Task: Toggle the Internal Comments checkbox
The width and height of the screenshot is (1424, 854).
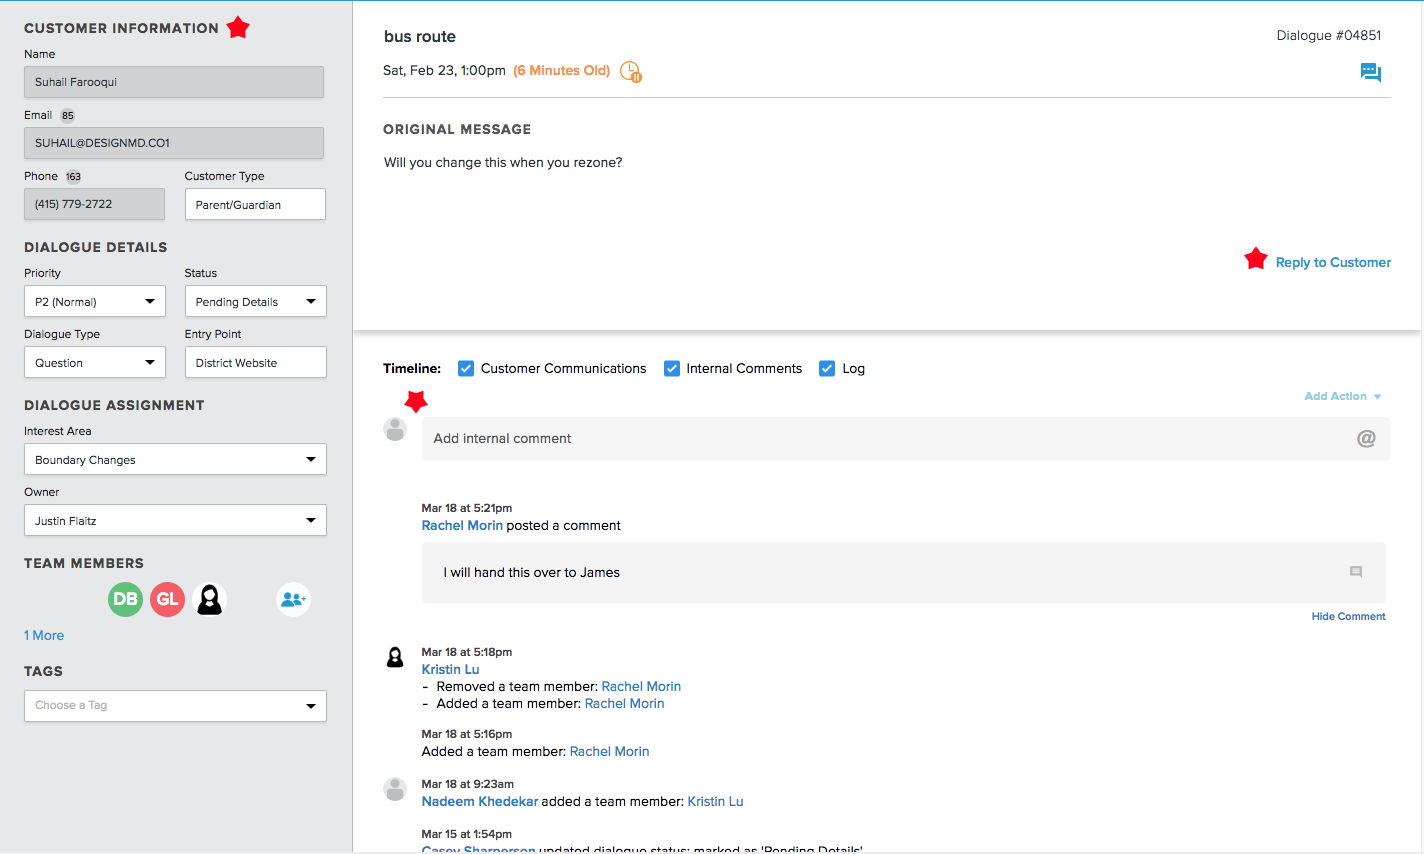Action: pyautogui.click(x=672, y=368)
